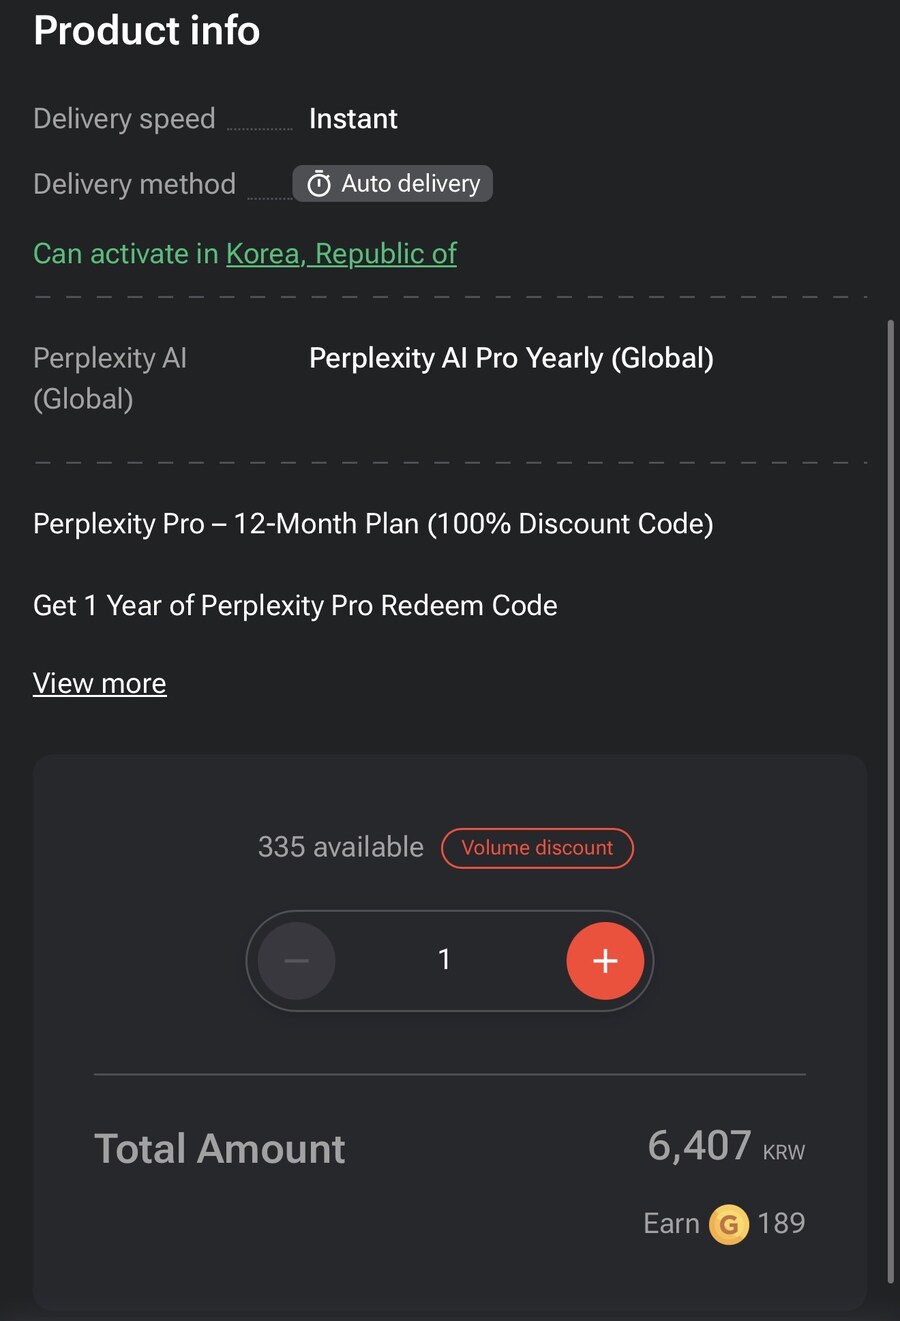Expand description with View more
The width and height of the screenshot is (900, 1321).
[x=100, y=683]
